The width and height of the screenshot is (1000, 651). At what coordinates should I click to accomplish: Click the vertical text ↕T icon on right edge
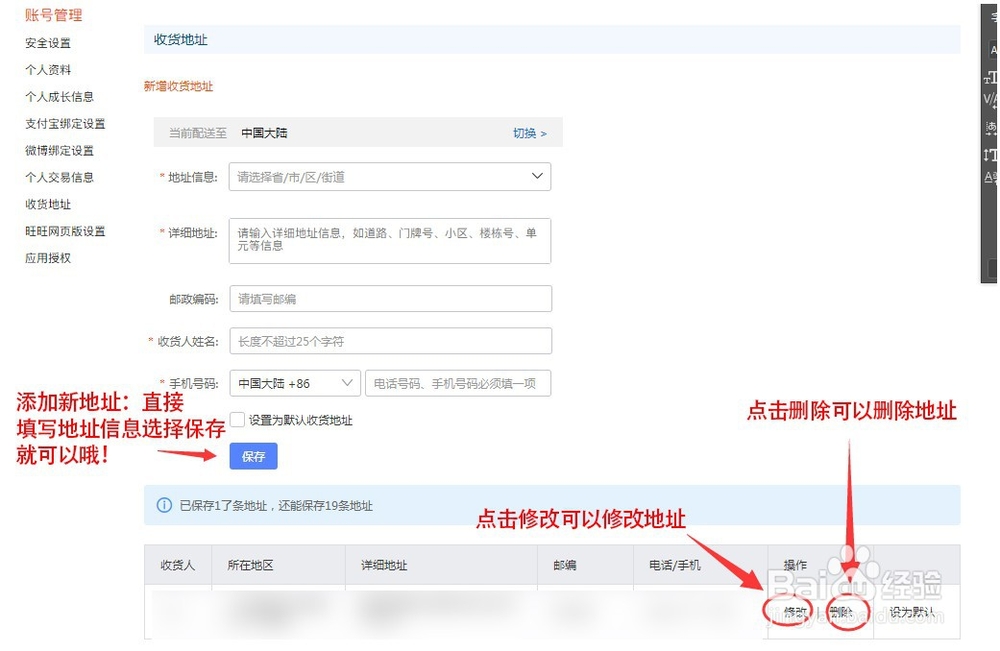pyautogui.click(x=990, y=152)
